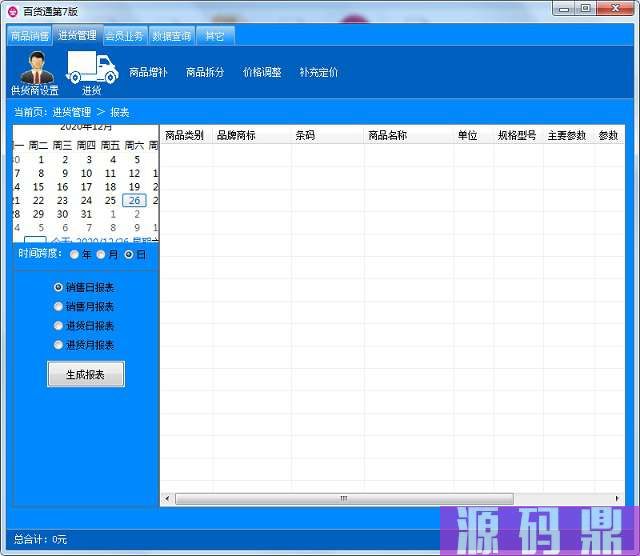Click the 2020年12月 calendar month title
The height and width of the screenshot is (556, 640).
pyautogui.click(x=86, y=127)
